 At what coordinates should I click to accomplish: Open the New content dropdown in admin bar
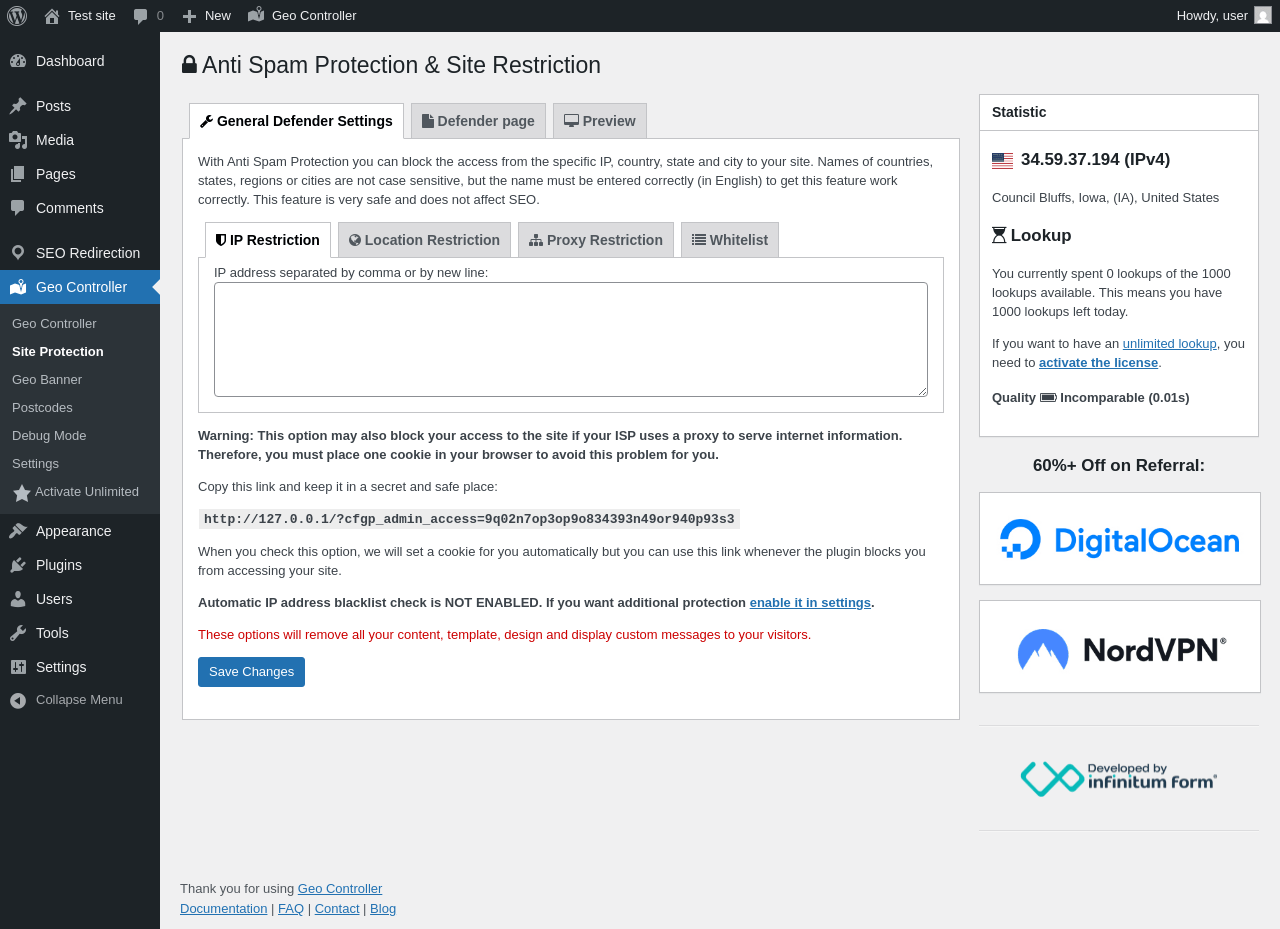(206, 16)
